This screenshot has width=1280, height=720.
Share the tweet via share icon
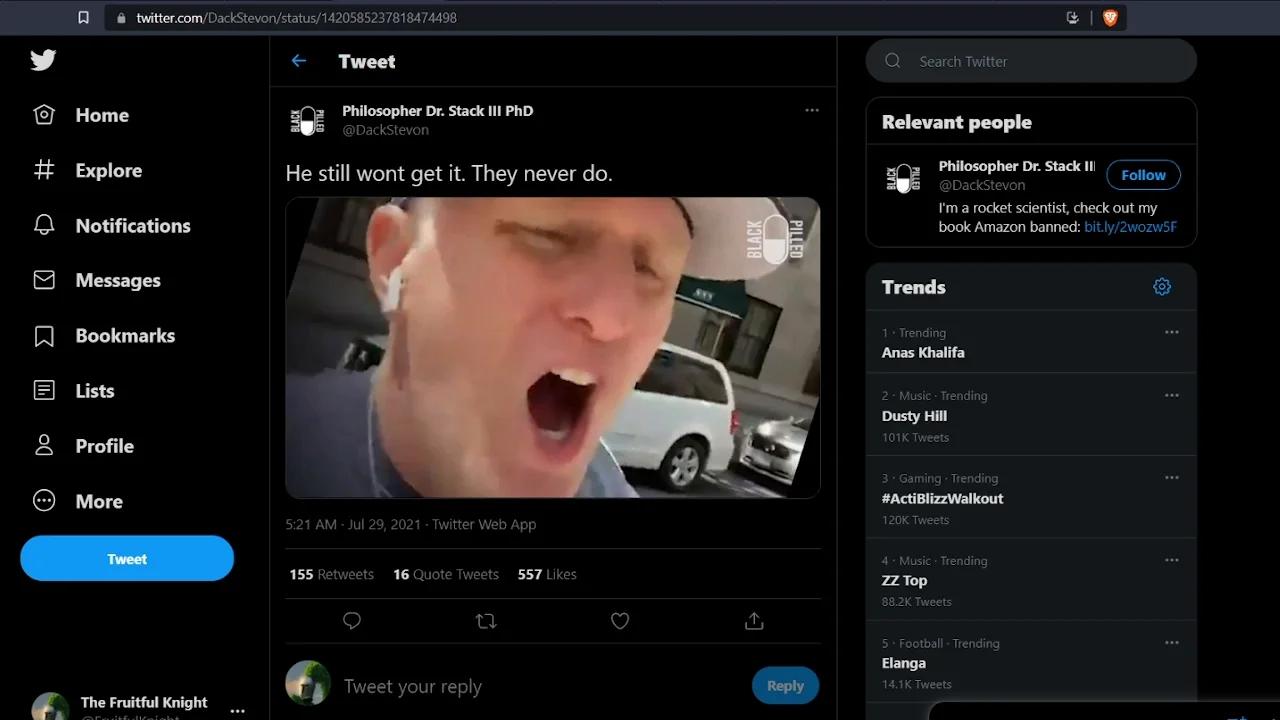tap(754, 621)
